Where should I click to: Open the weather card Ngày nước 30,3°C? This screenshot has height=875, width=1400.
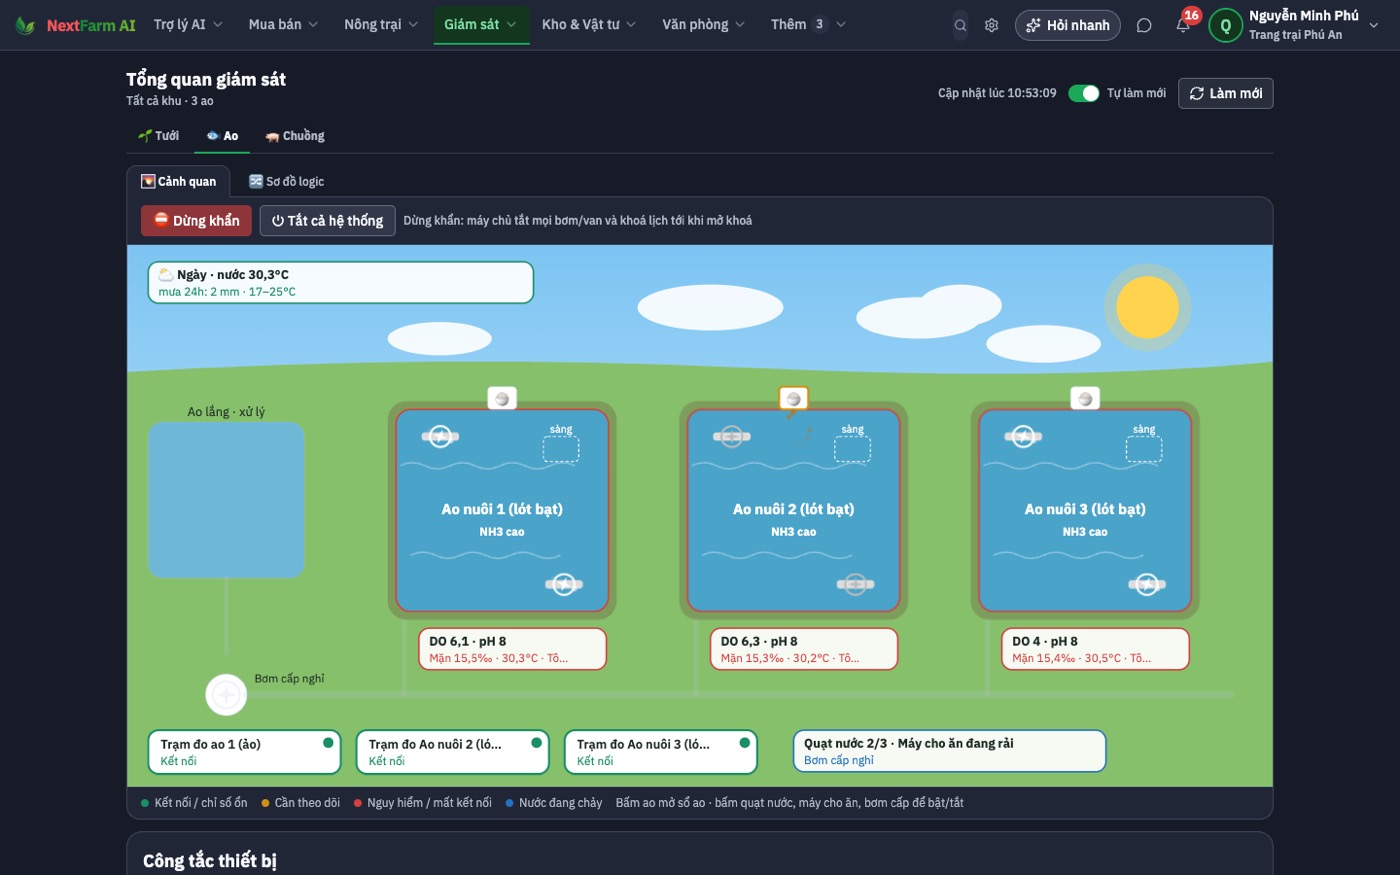tap(341, 283)
